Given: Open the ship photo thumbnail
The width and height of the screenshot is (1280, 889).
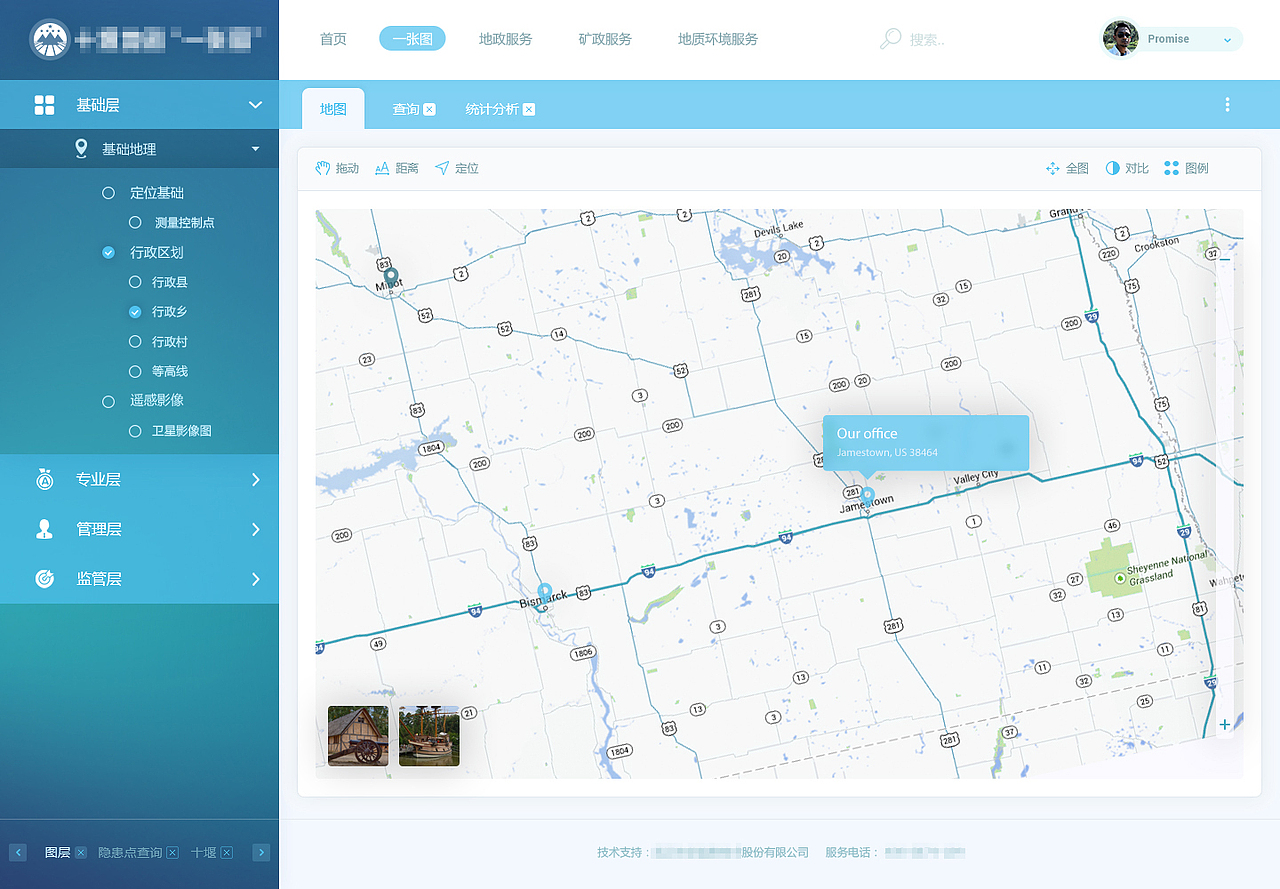Looking at the screenshot, I should tap(429, 736).
